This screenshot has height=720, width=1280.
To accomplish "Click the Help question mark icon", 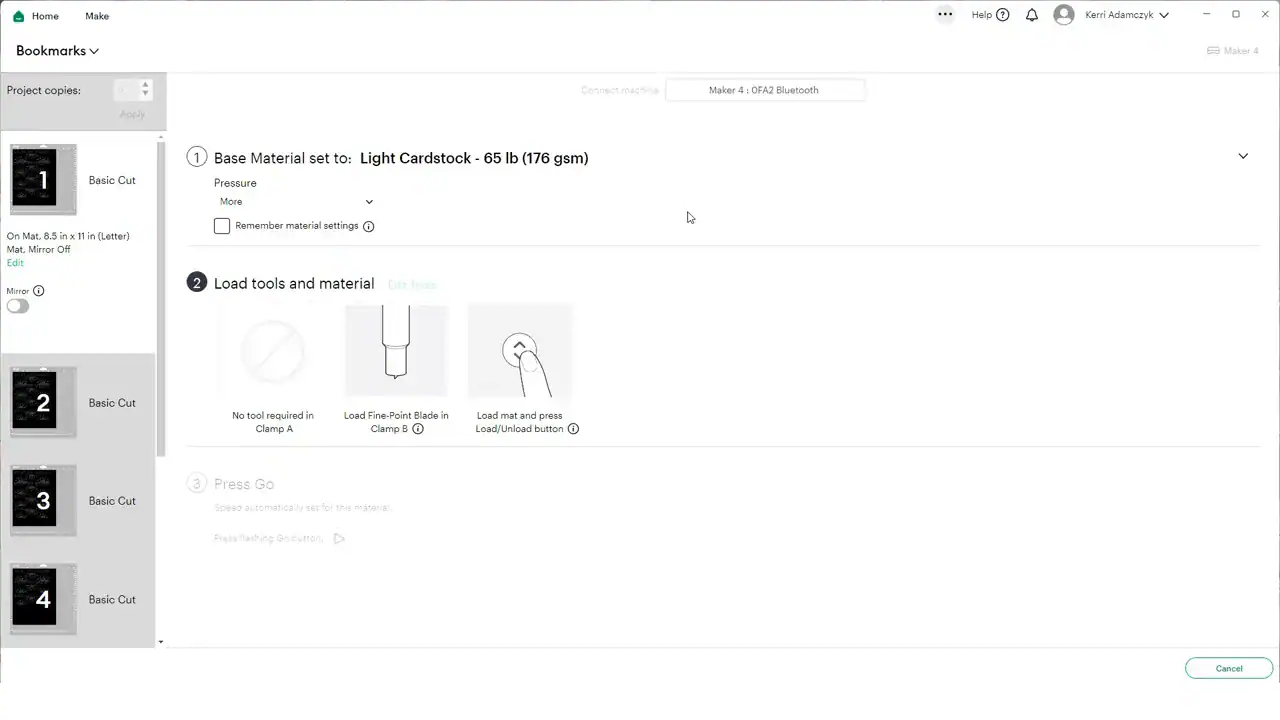I will 1003,15.
